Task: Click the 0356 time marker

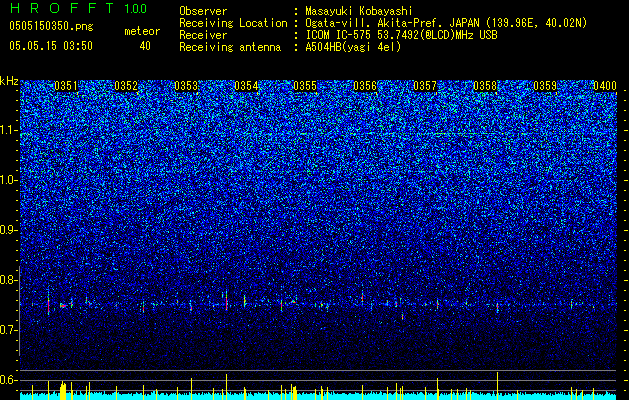Action: coord(365,86)
